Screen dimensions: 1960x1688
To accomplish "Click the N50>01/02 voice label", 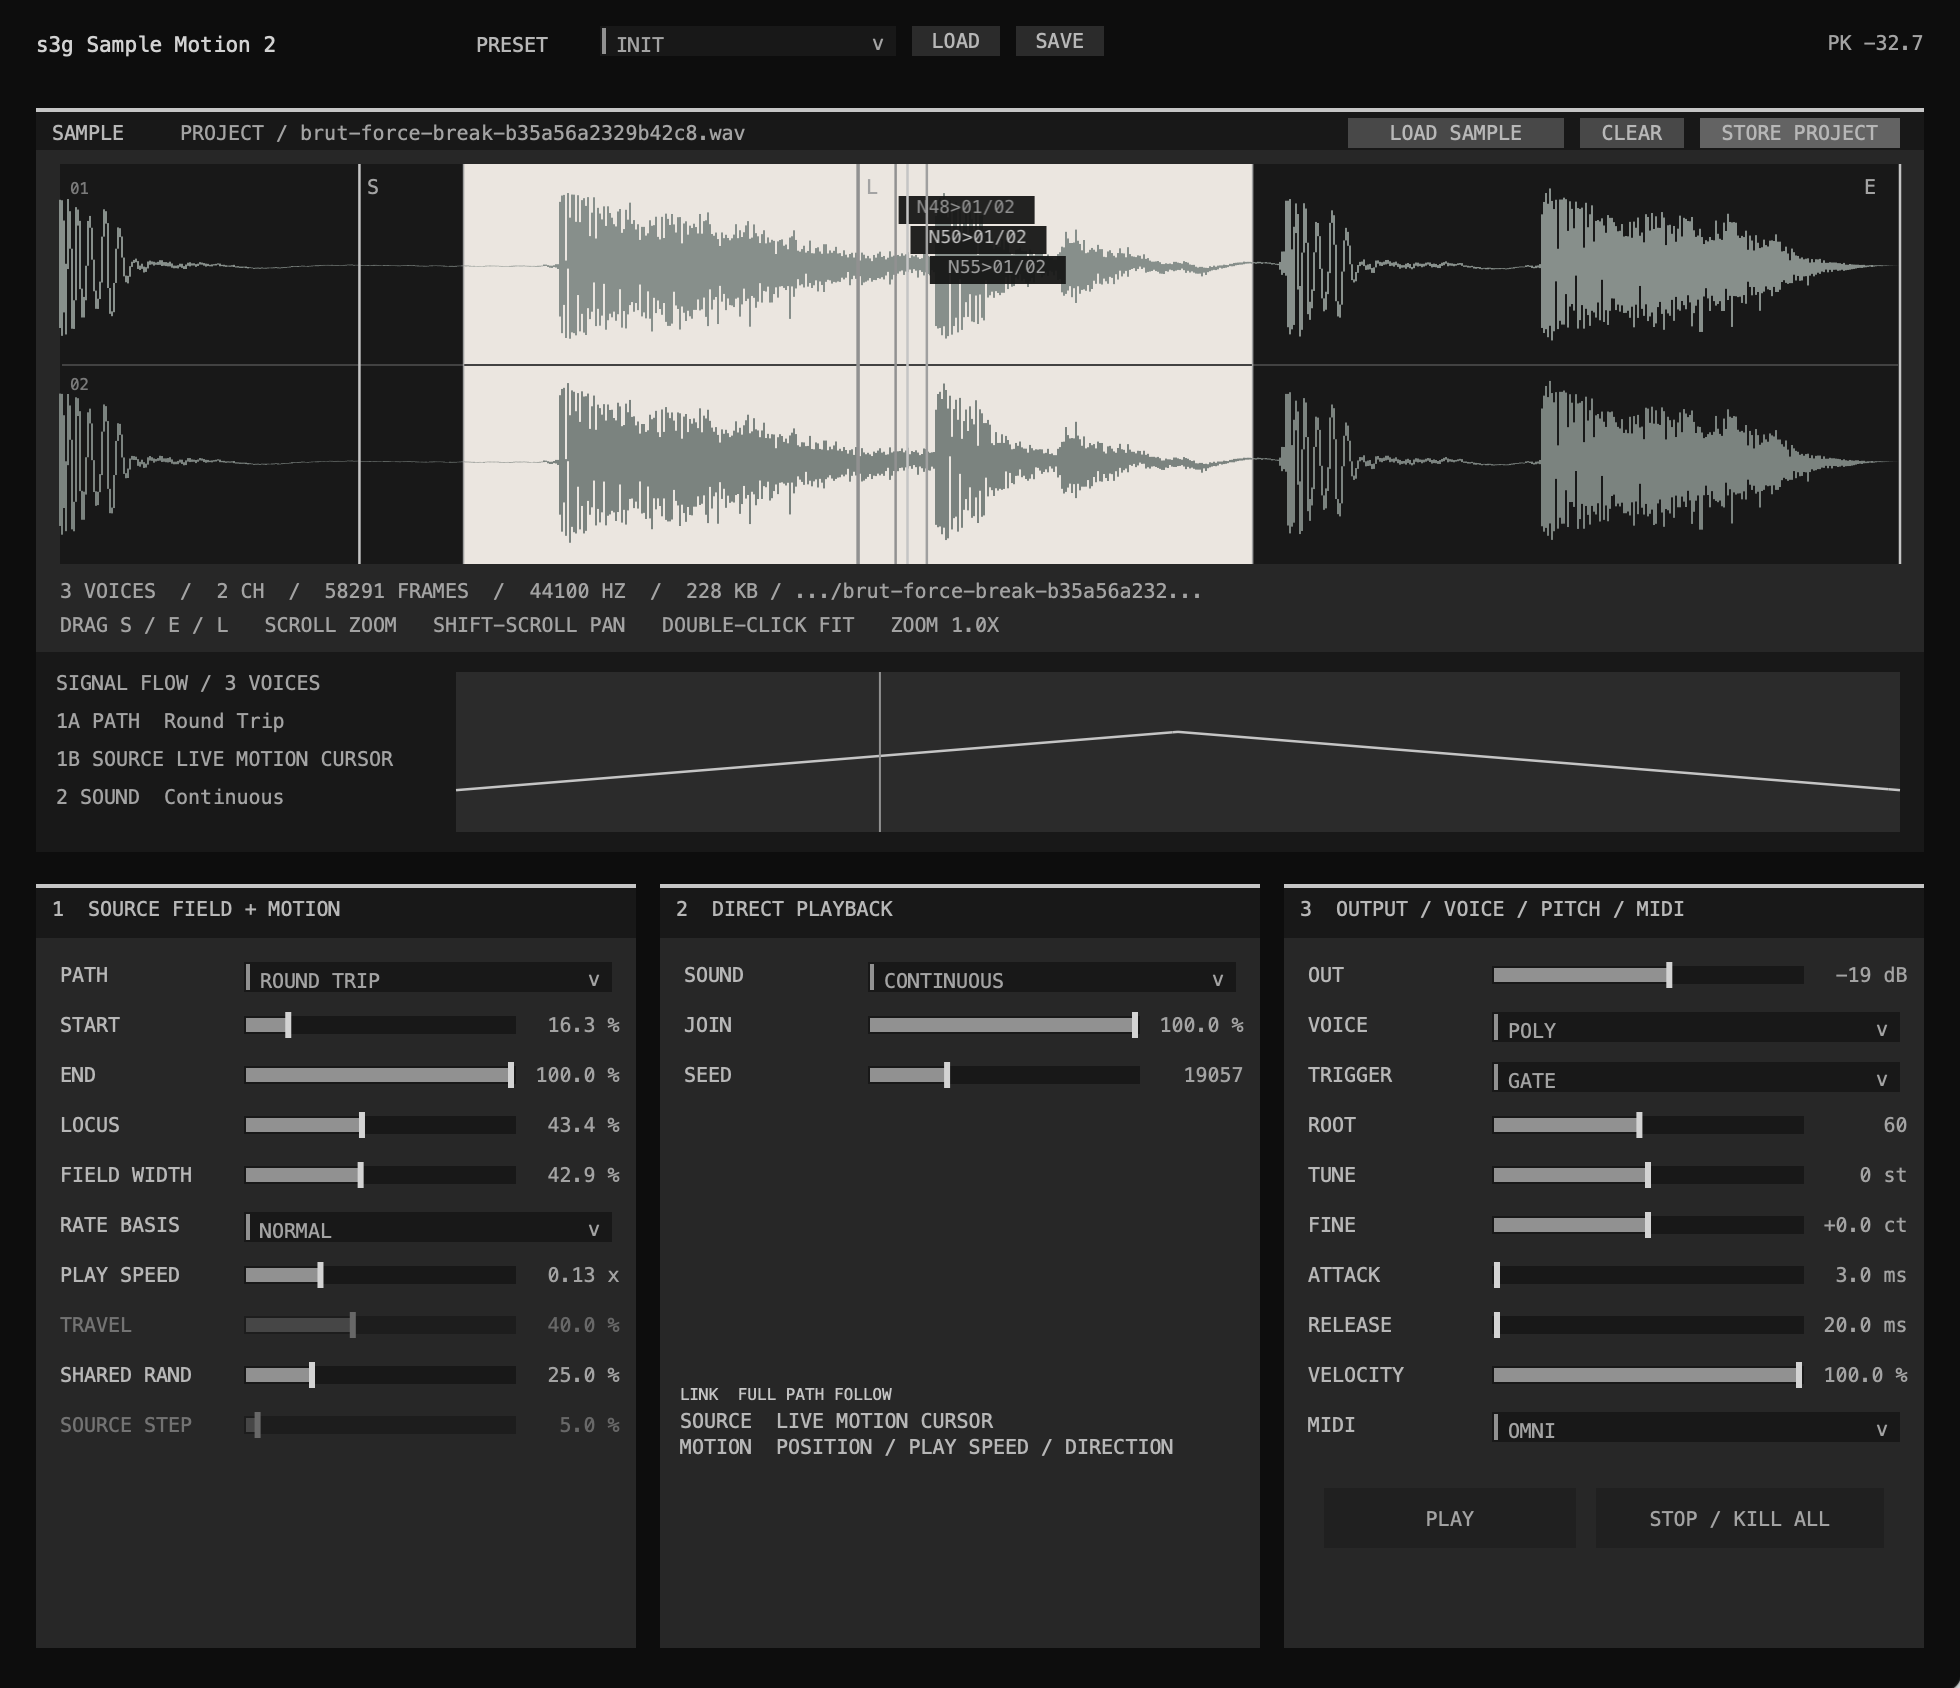I will [x=978, y=238].
